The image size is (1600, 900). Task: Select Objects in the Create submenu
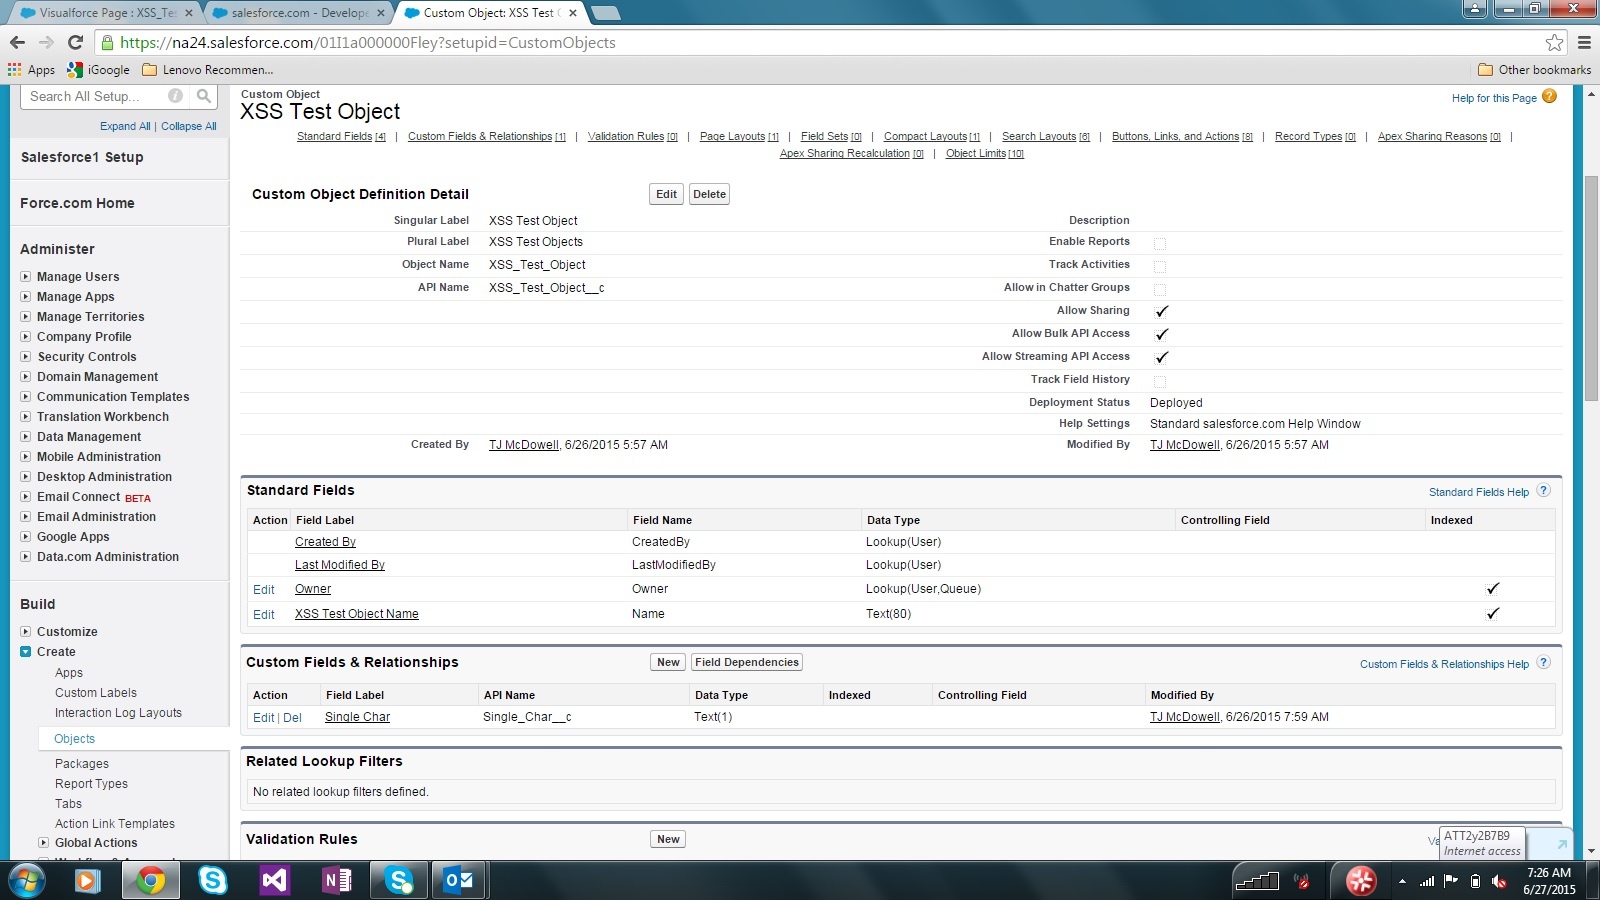(x=75, y=739)
